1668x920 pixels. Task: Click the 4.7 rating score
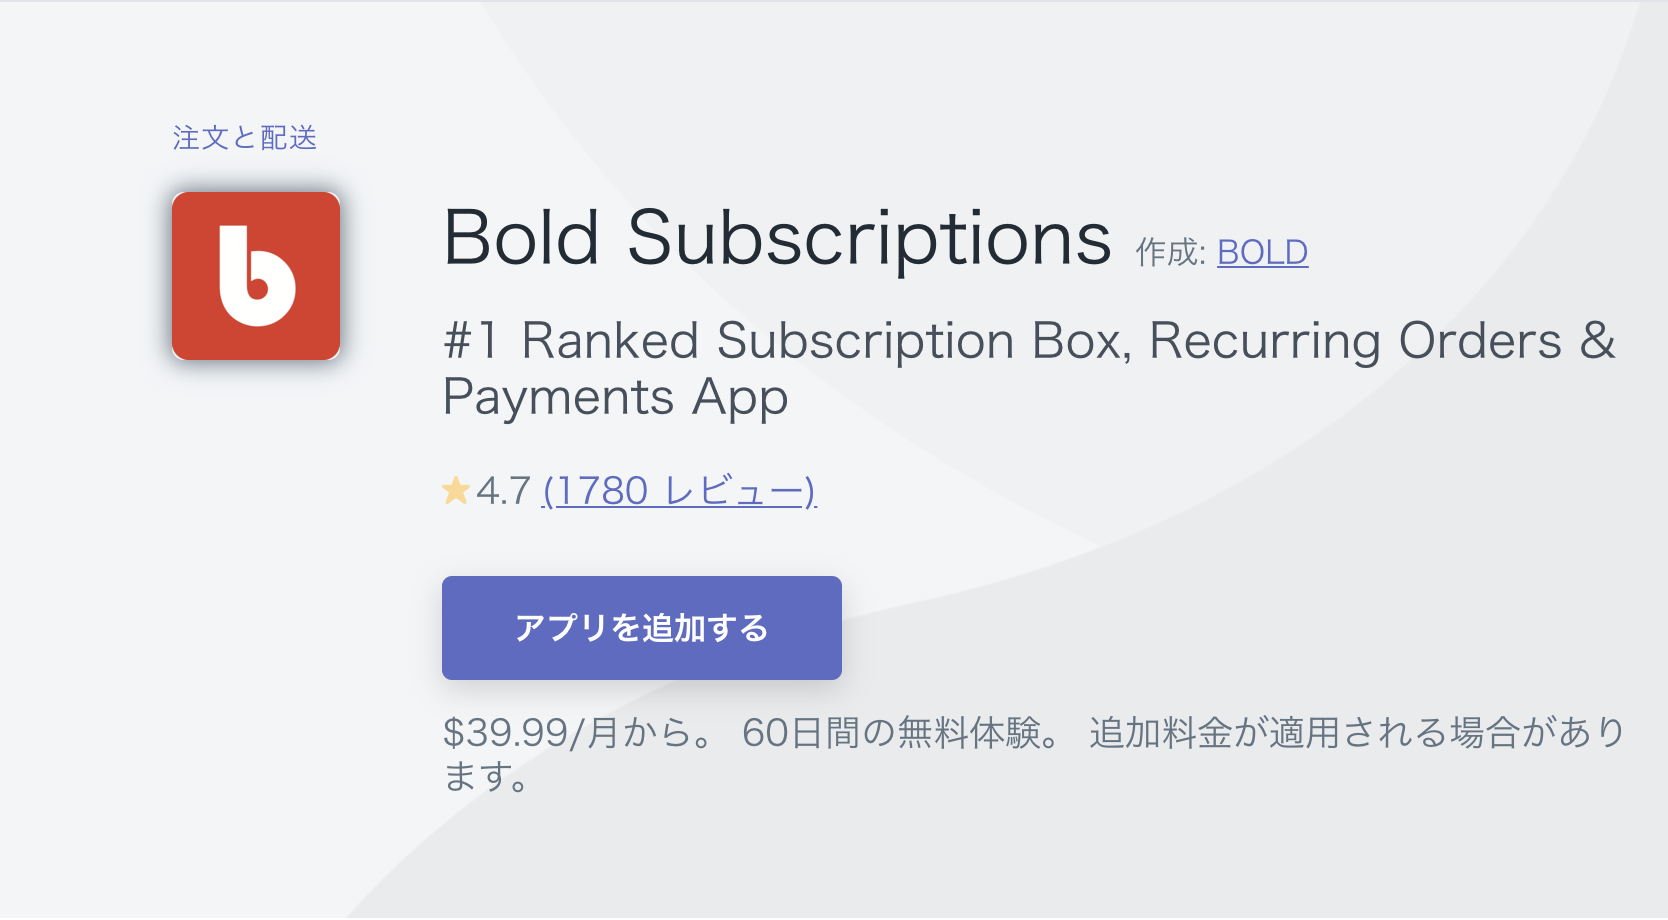tap(503, 491)
